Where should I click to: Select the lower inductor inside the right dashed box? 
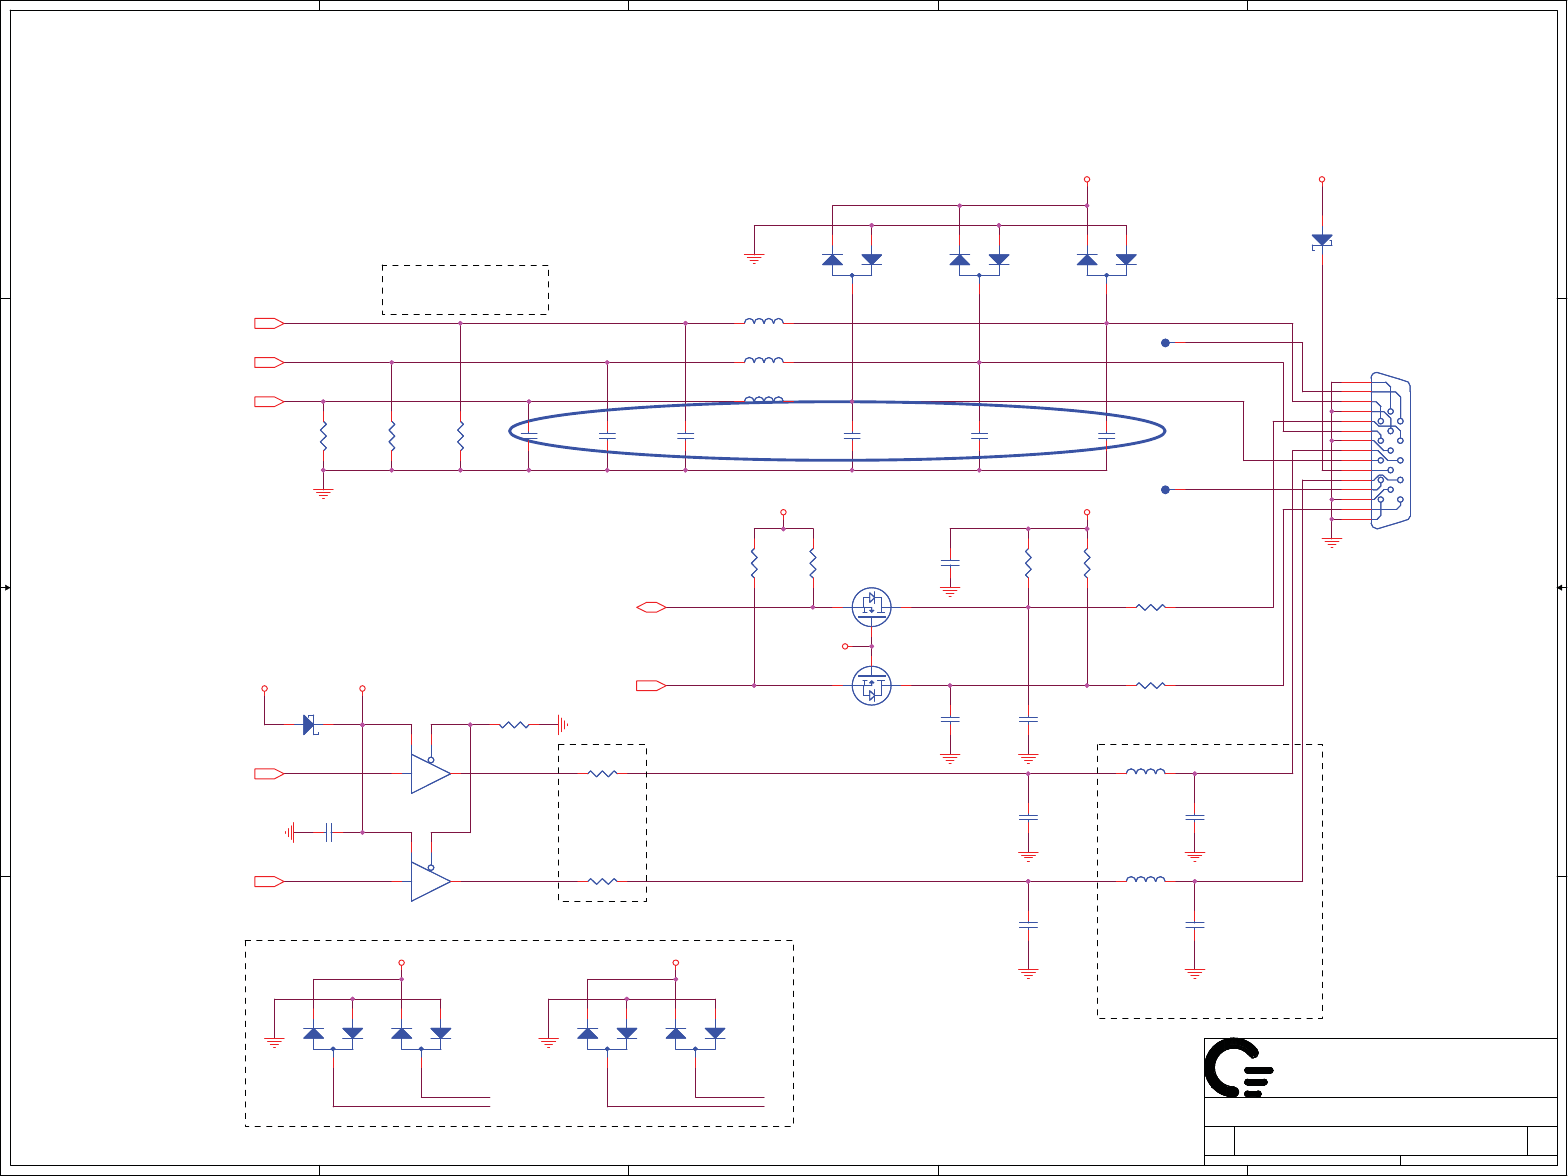(x=1146, y=879)
